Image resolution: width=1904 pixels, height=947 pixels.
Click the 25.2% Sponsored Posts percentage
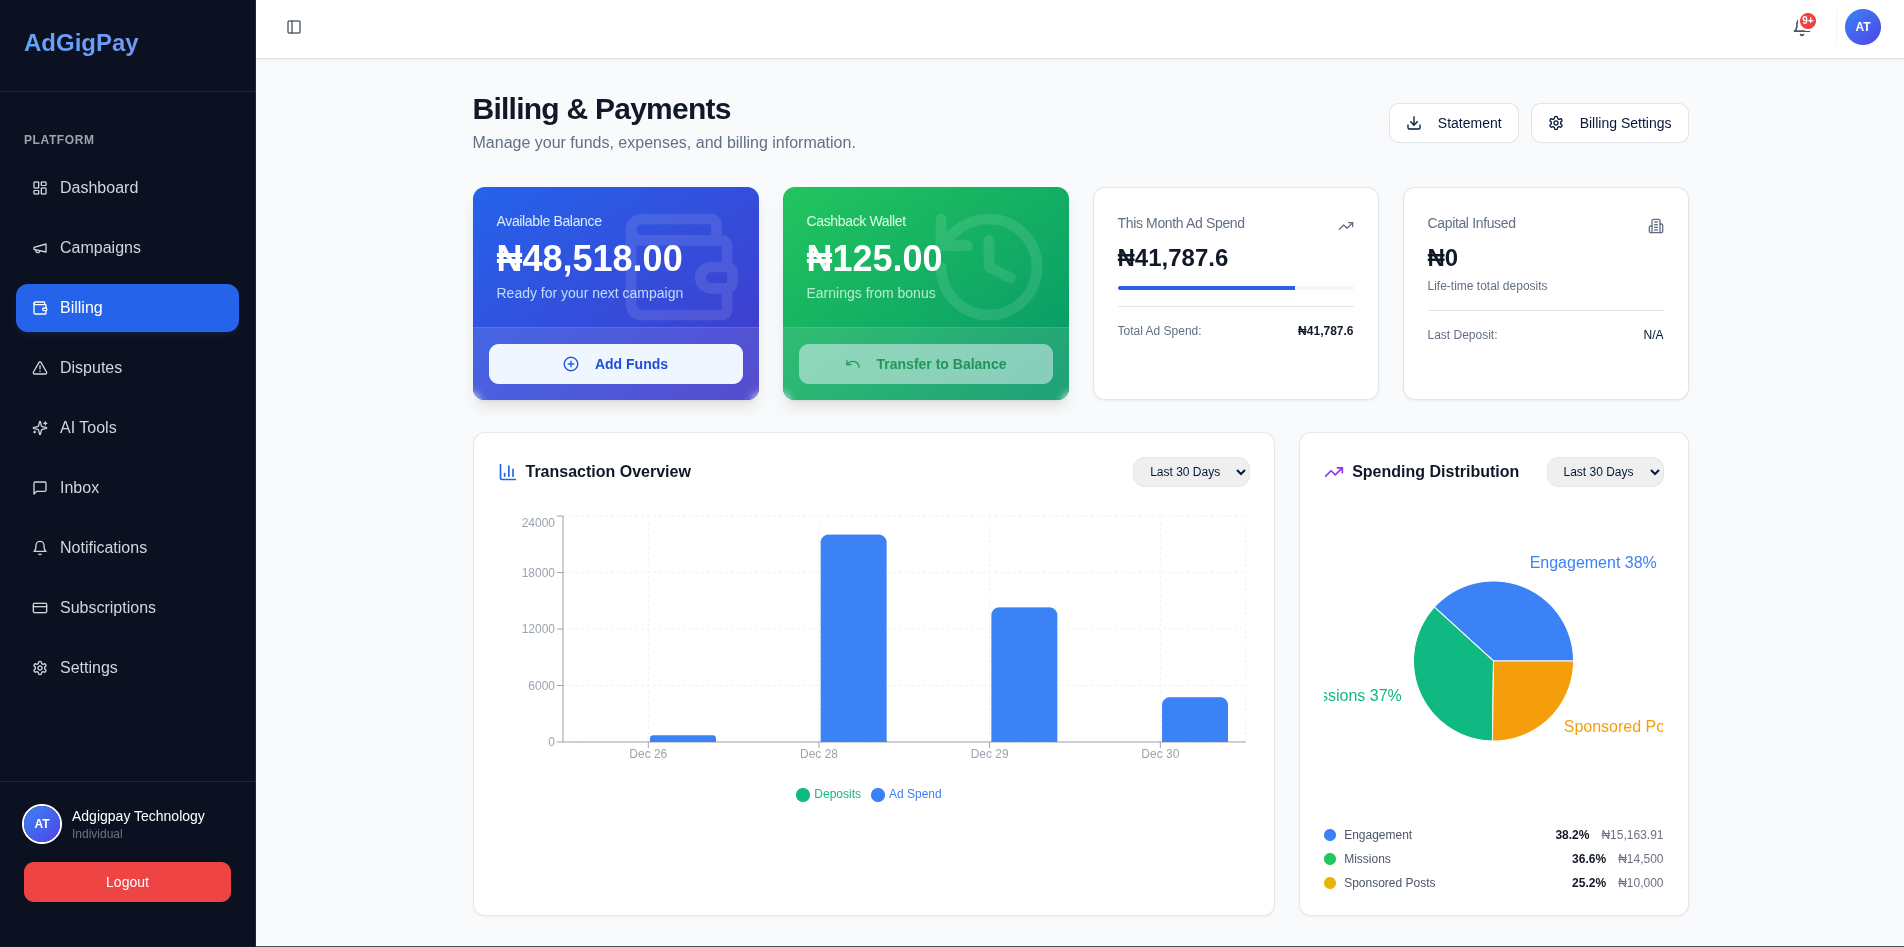pos(1588,883)
